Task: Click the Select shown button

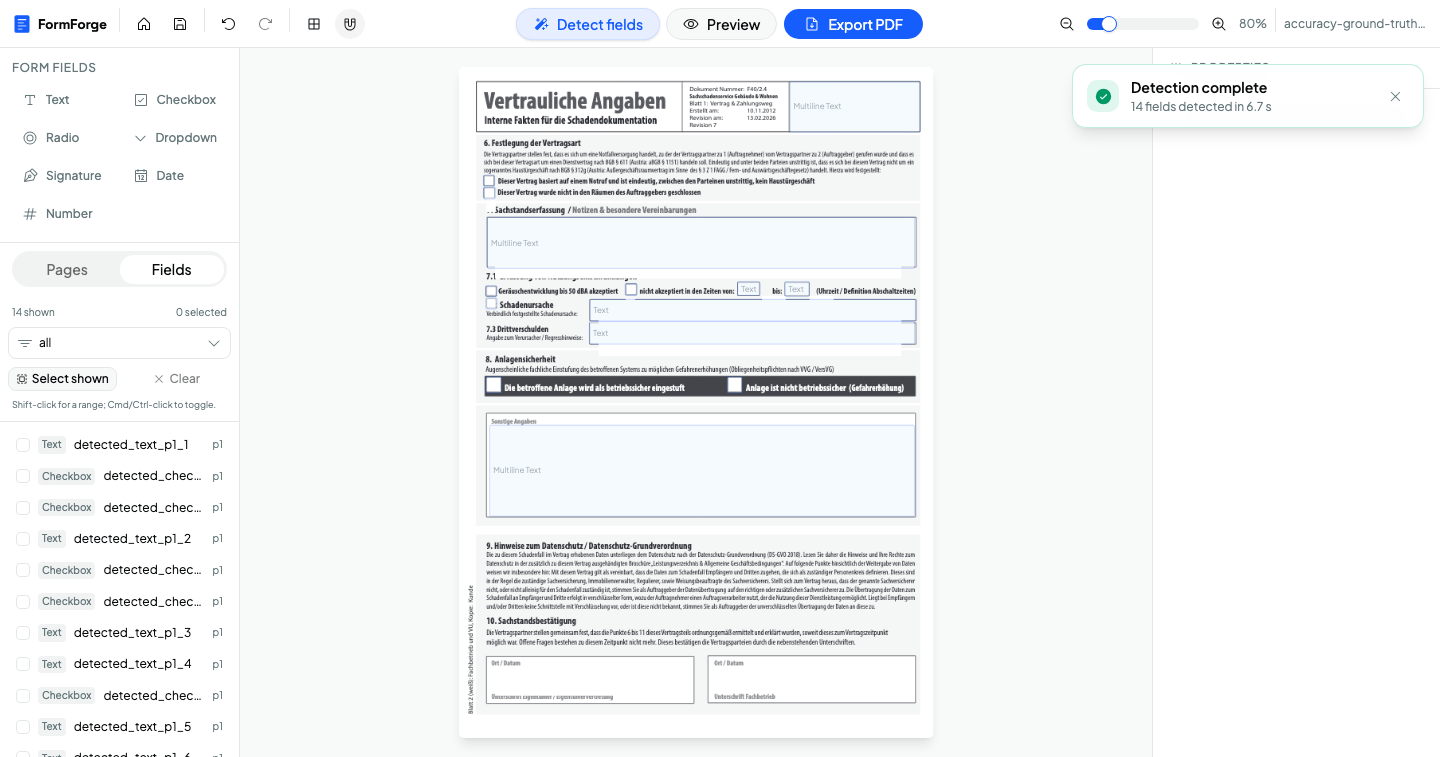Action: [63, 379]
